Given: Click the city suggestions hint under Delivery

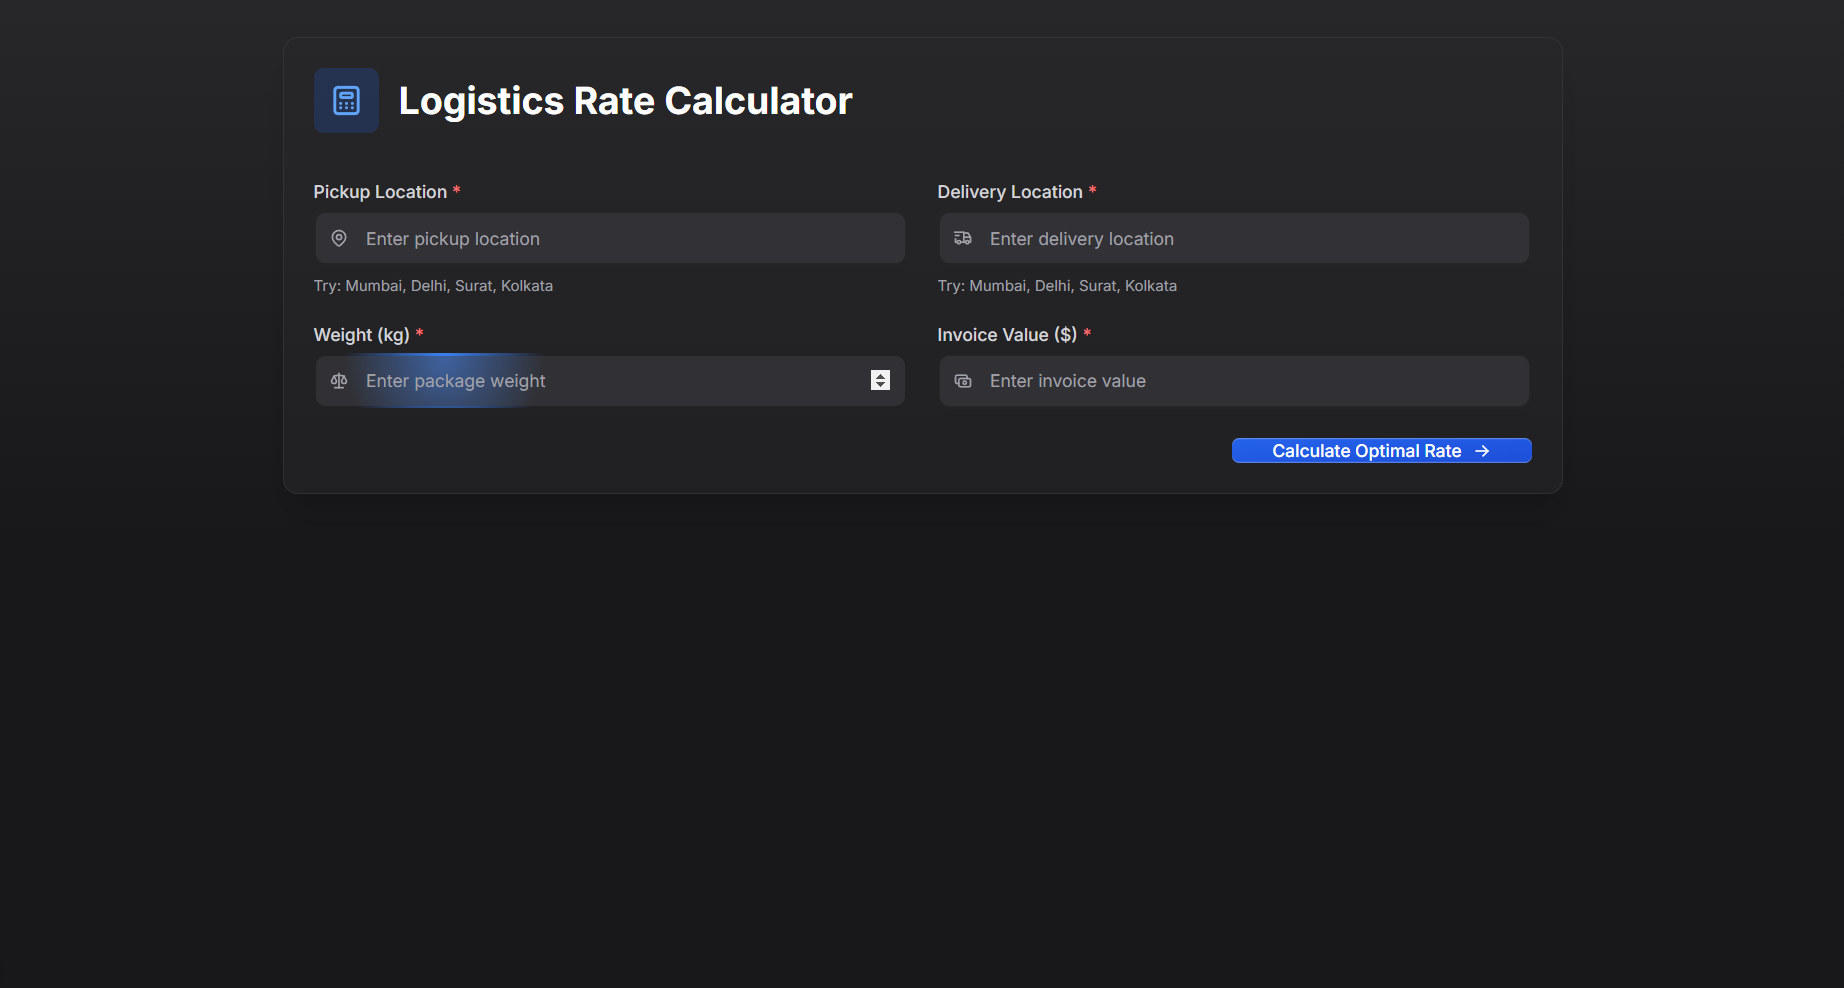Looking at the screenshot, I should (x=1057, y=286).
